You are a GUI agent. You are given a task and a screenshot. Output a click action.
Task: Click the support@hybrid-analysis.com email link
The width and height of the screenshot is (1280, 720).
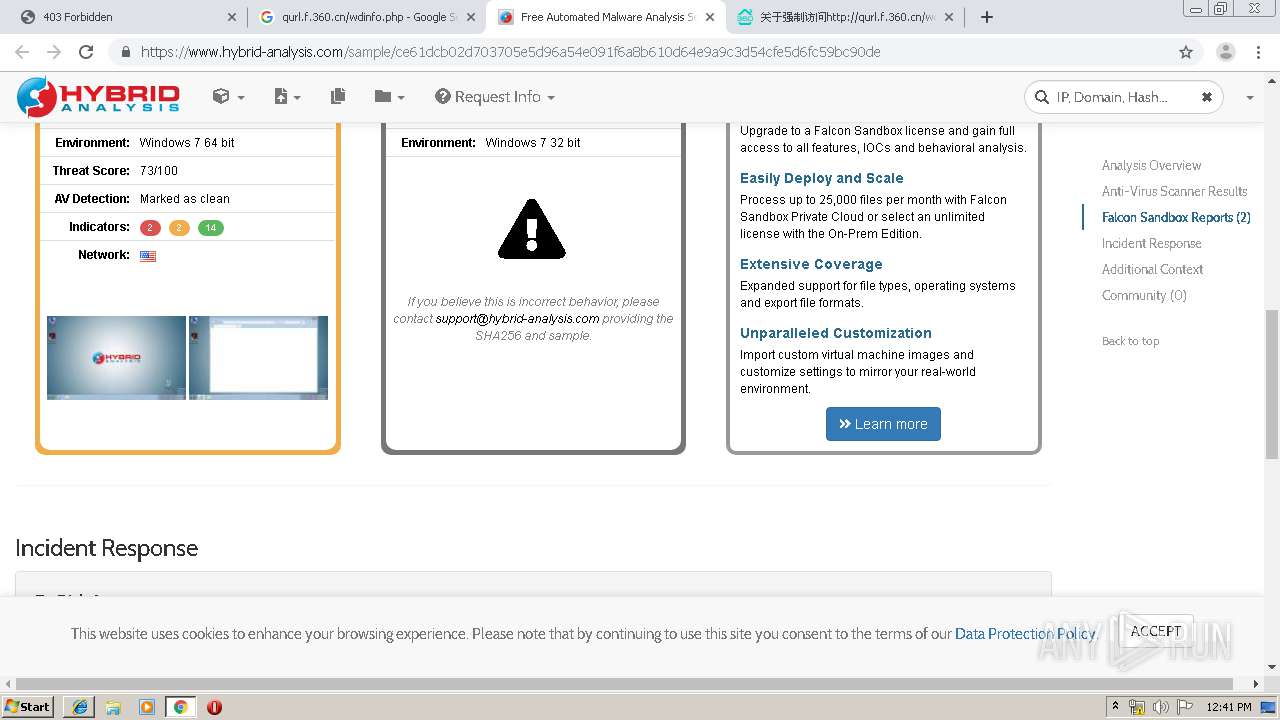click(x=517, y=319)
